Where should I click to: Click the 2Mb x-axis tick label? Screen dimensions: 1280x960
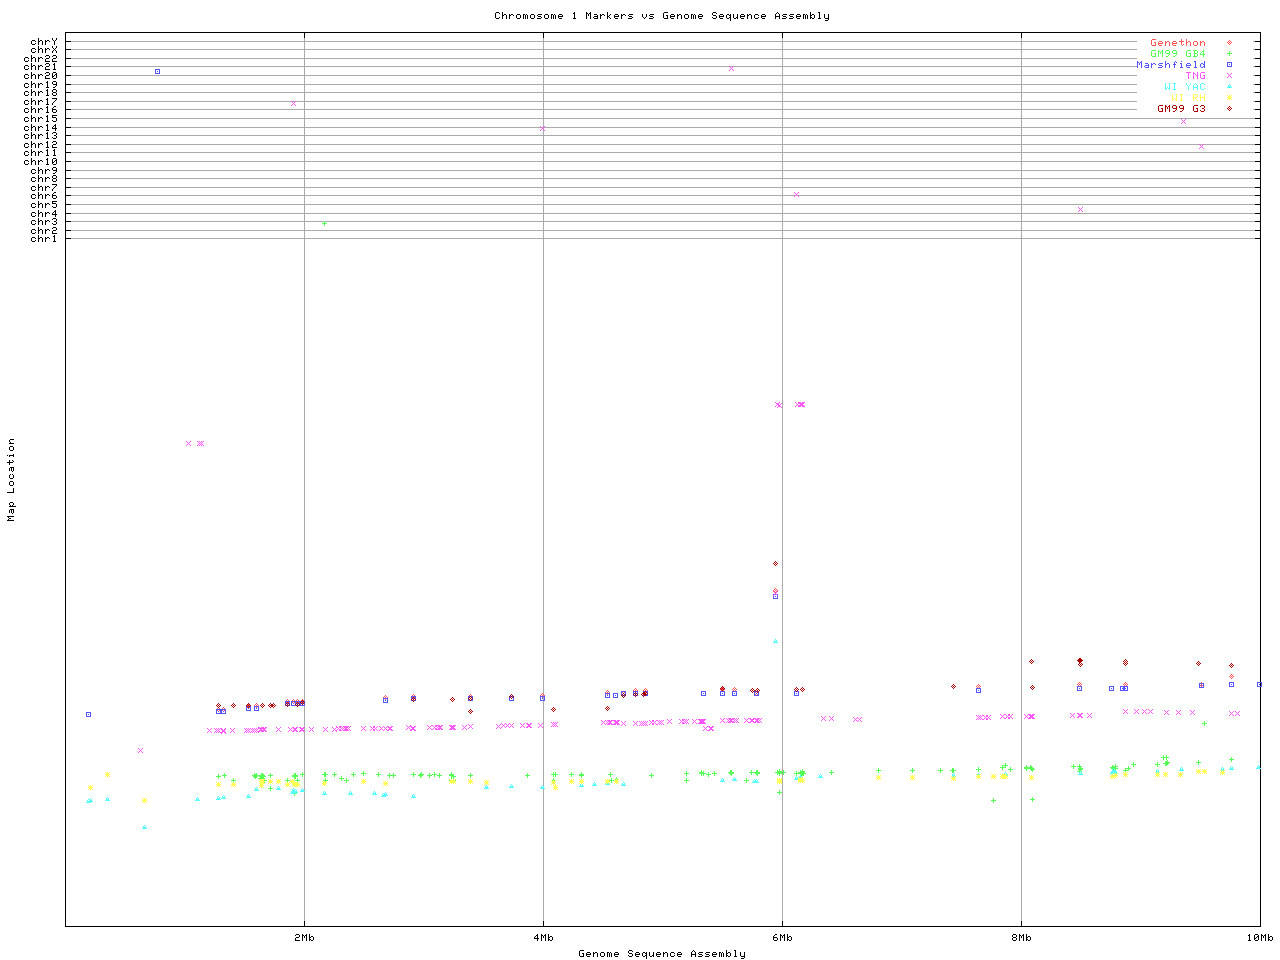pyautogui.click(x=304, y=938)
